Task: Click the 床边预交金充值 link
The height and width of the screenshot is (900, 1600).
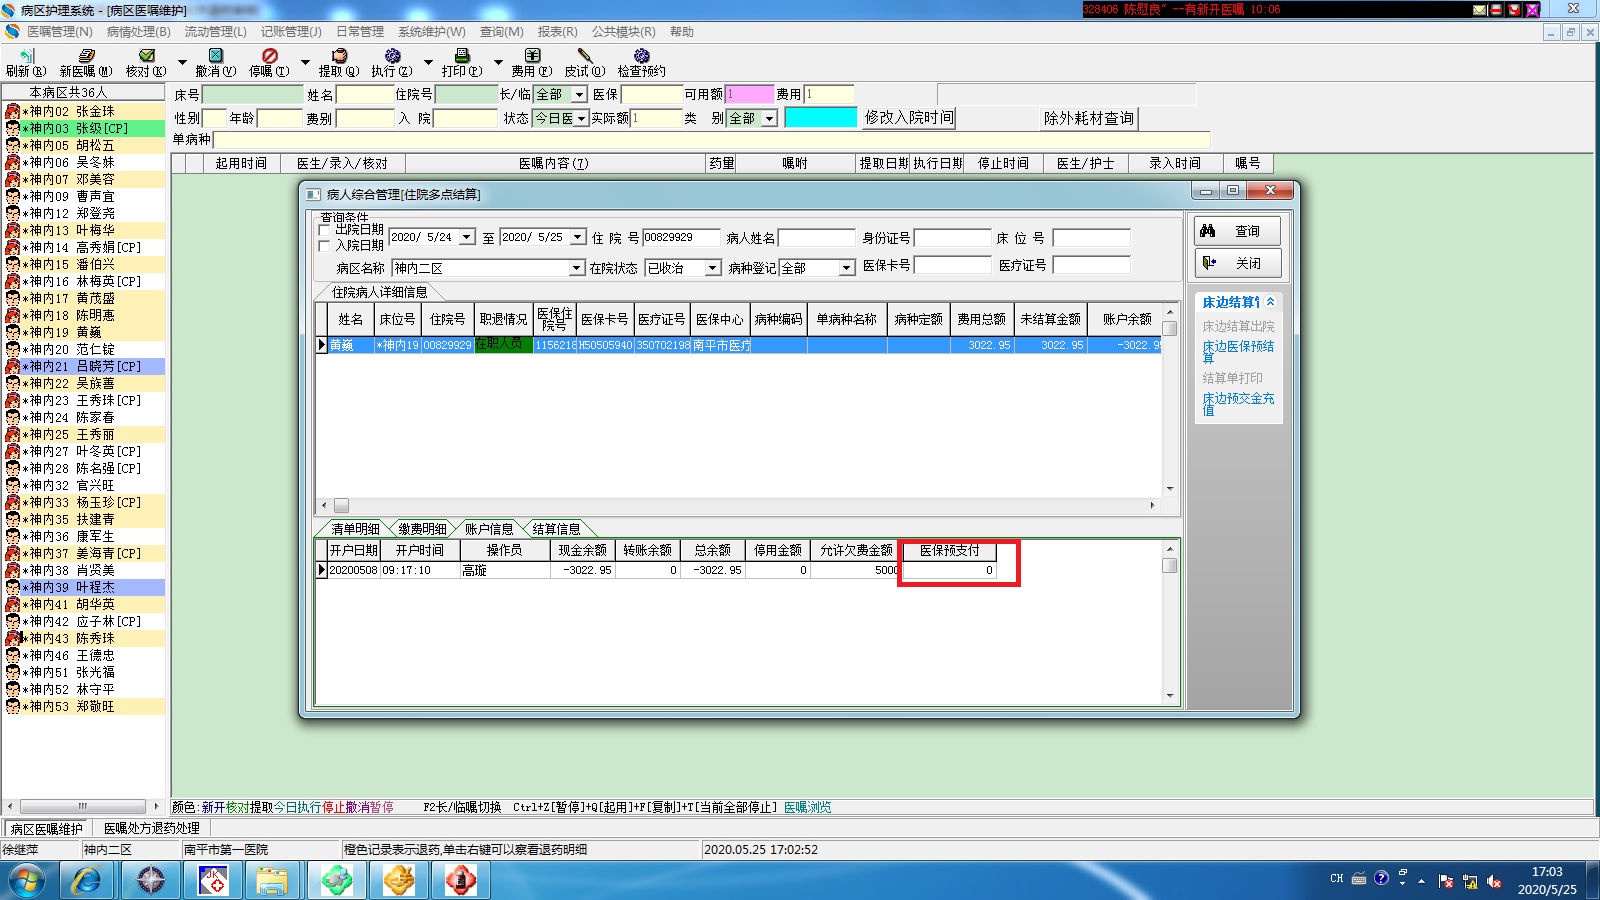Action: click(1238, 404)
